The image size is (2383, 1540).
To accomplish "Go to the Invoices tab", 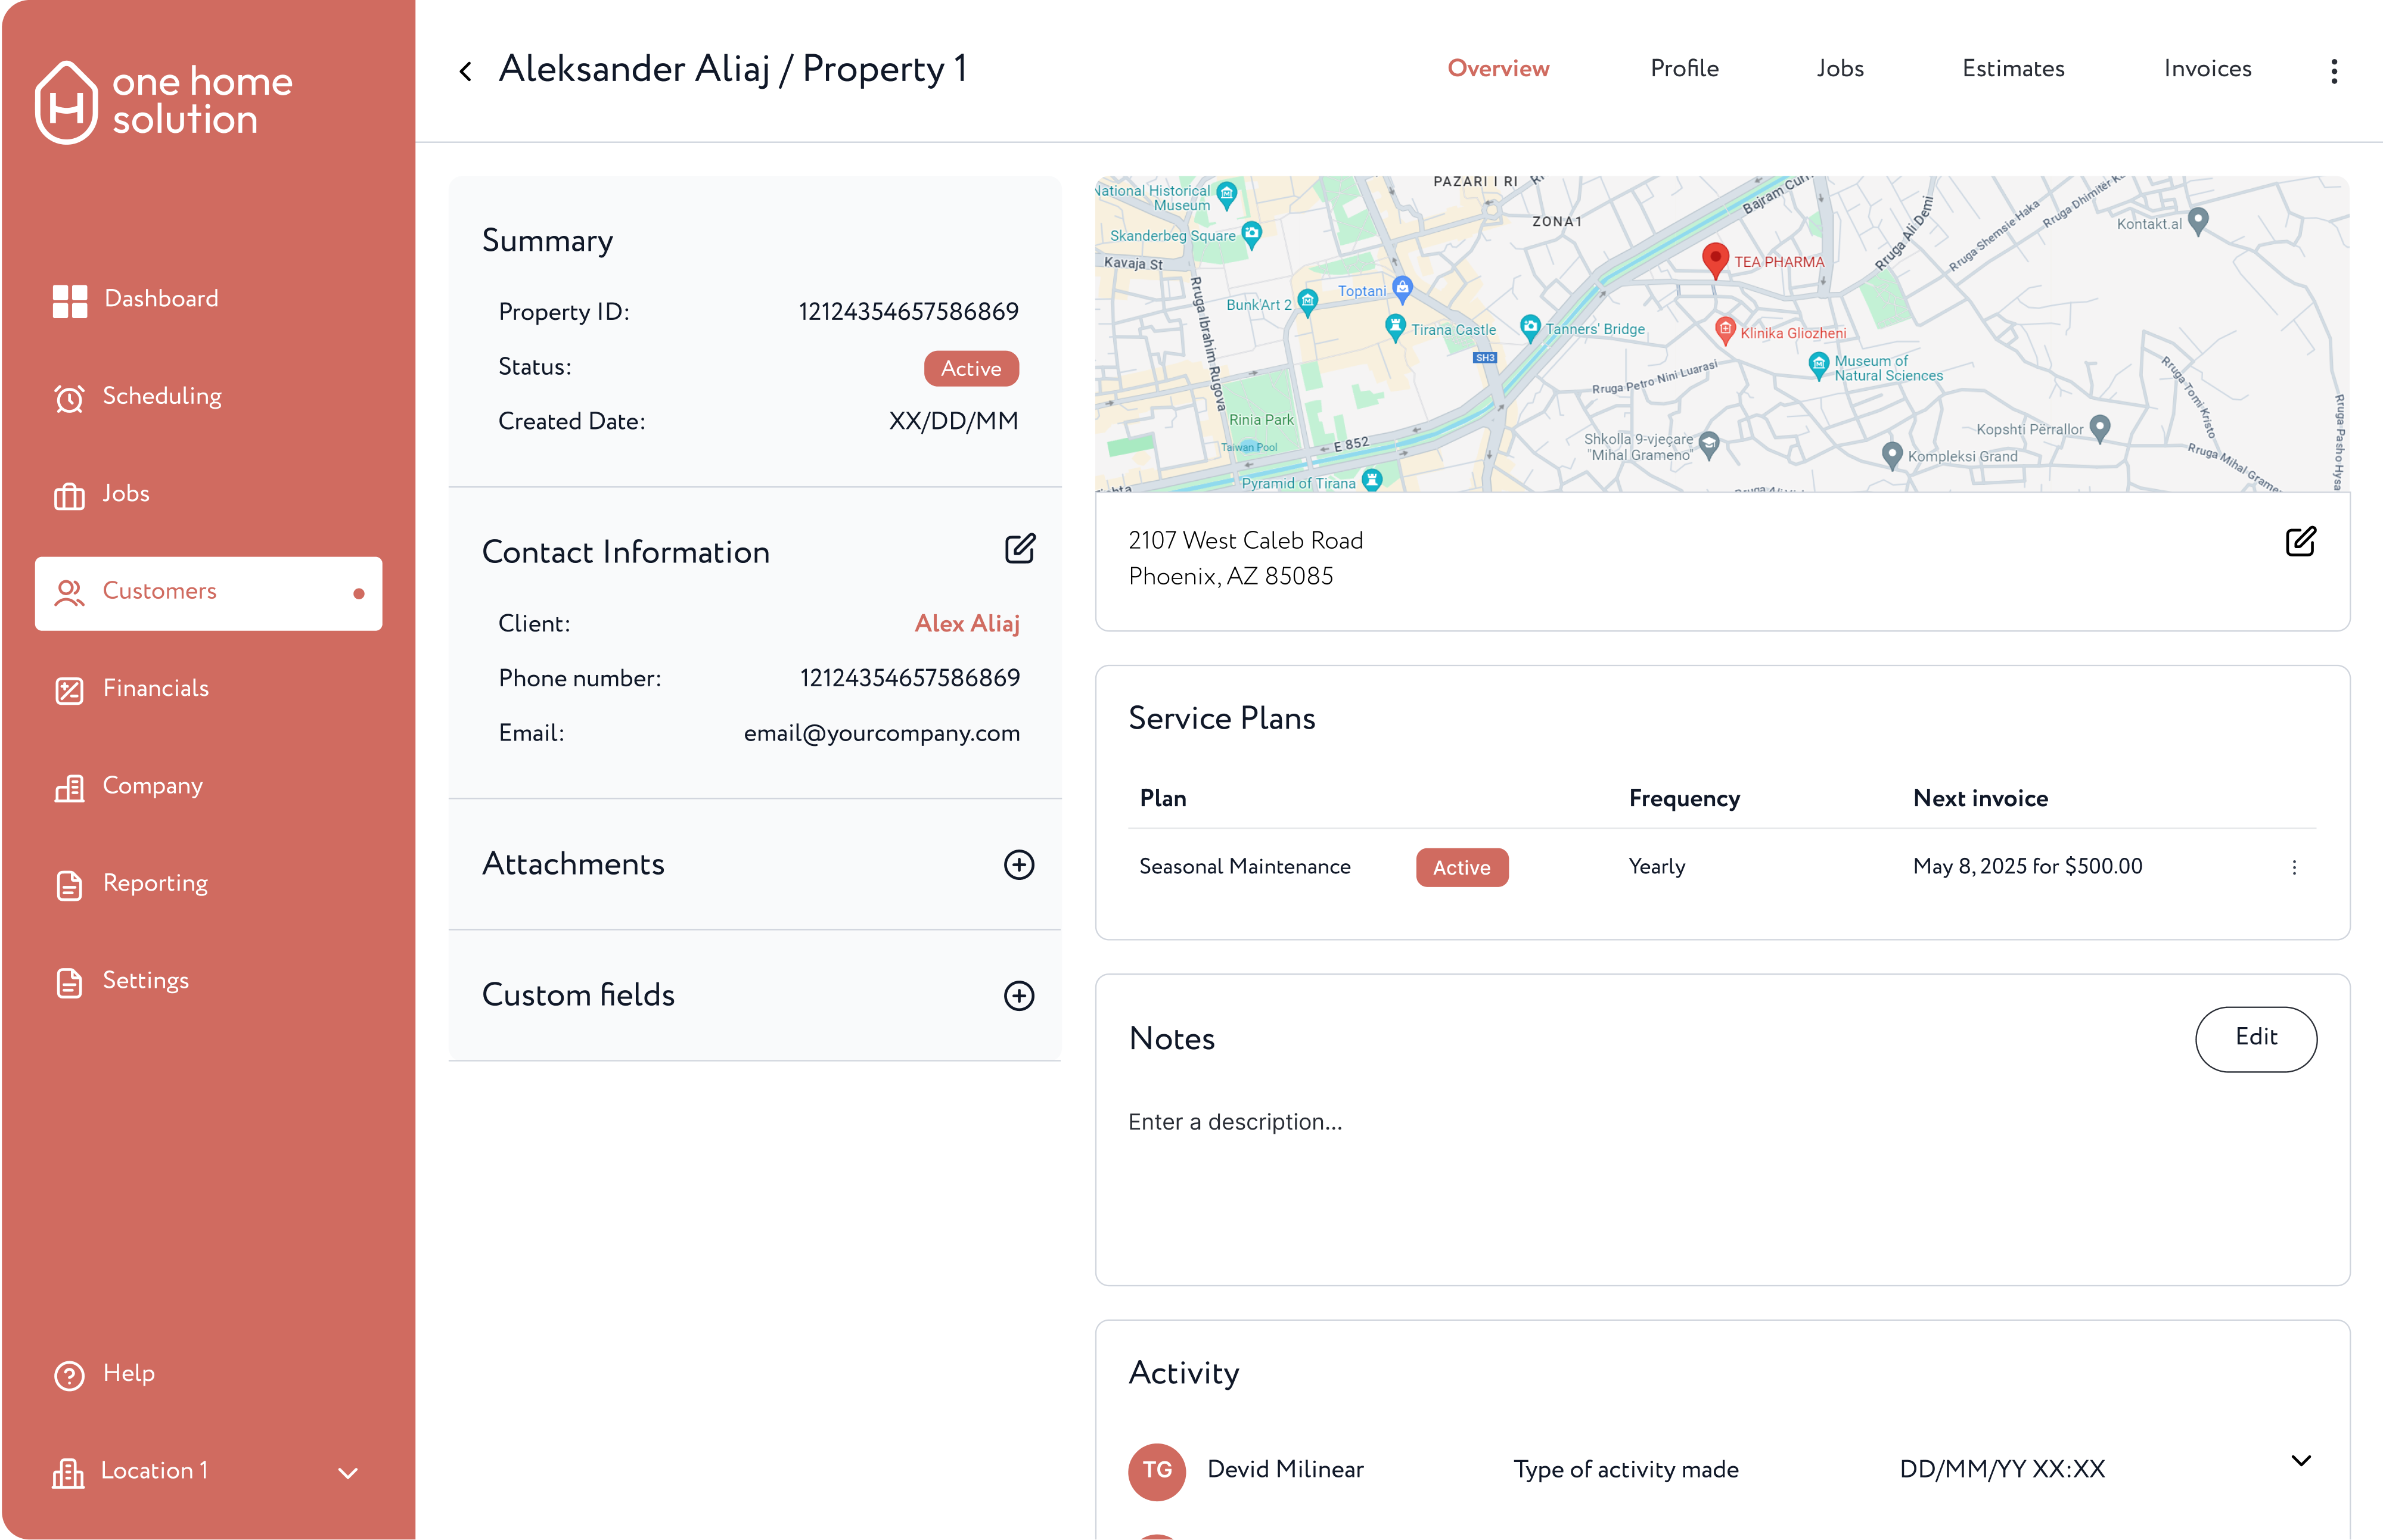I will 2207,69.
